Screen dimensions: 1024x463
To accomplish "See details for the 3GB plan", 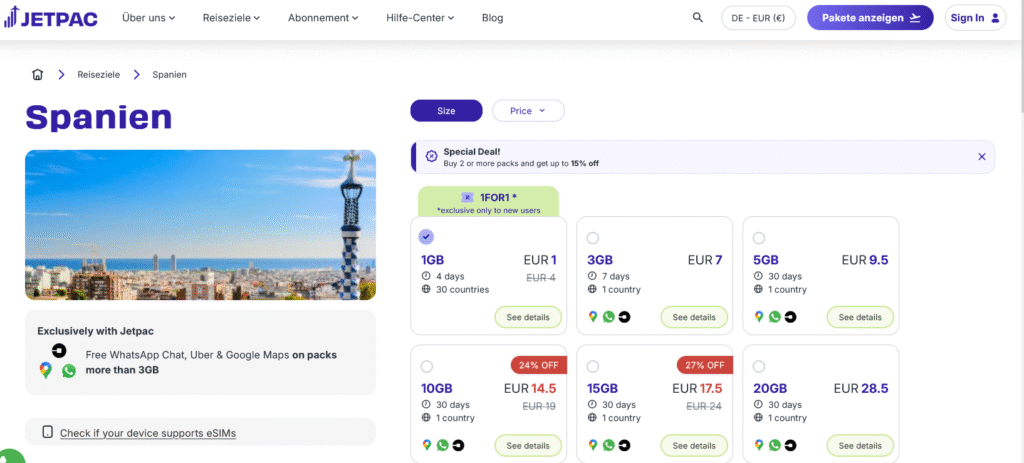I will point(694,317).
